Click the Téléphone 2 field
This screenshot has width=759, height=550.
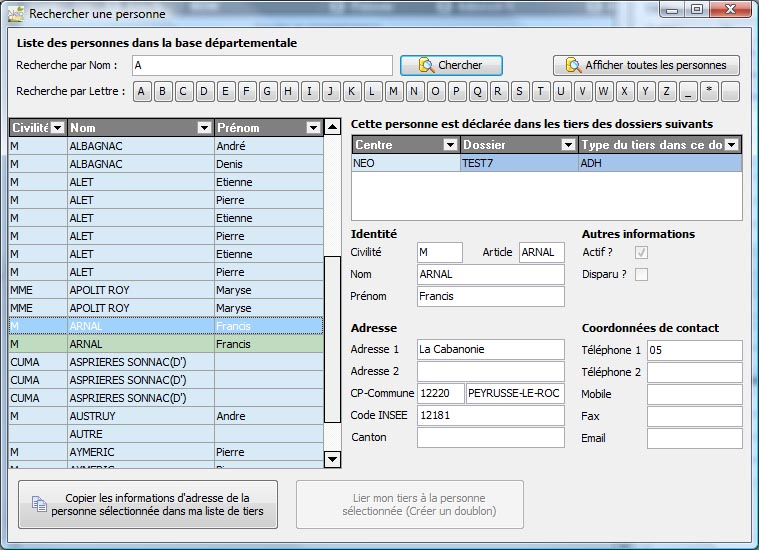(x=695, y=372)
